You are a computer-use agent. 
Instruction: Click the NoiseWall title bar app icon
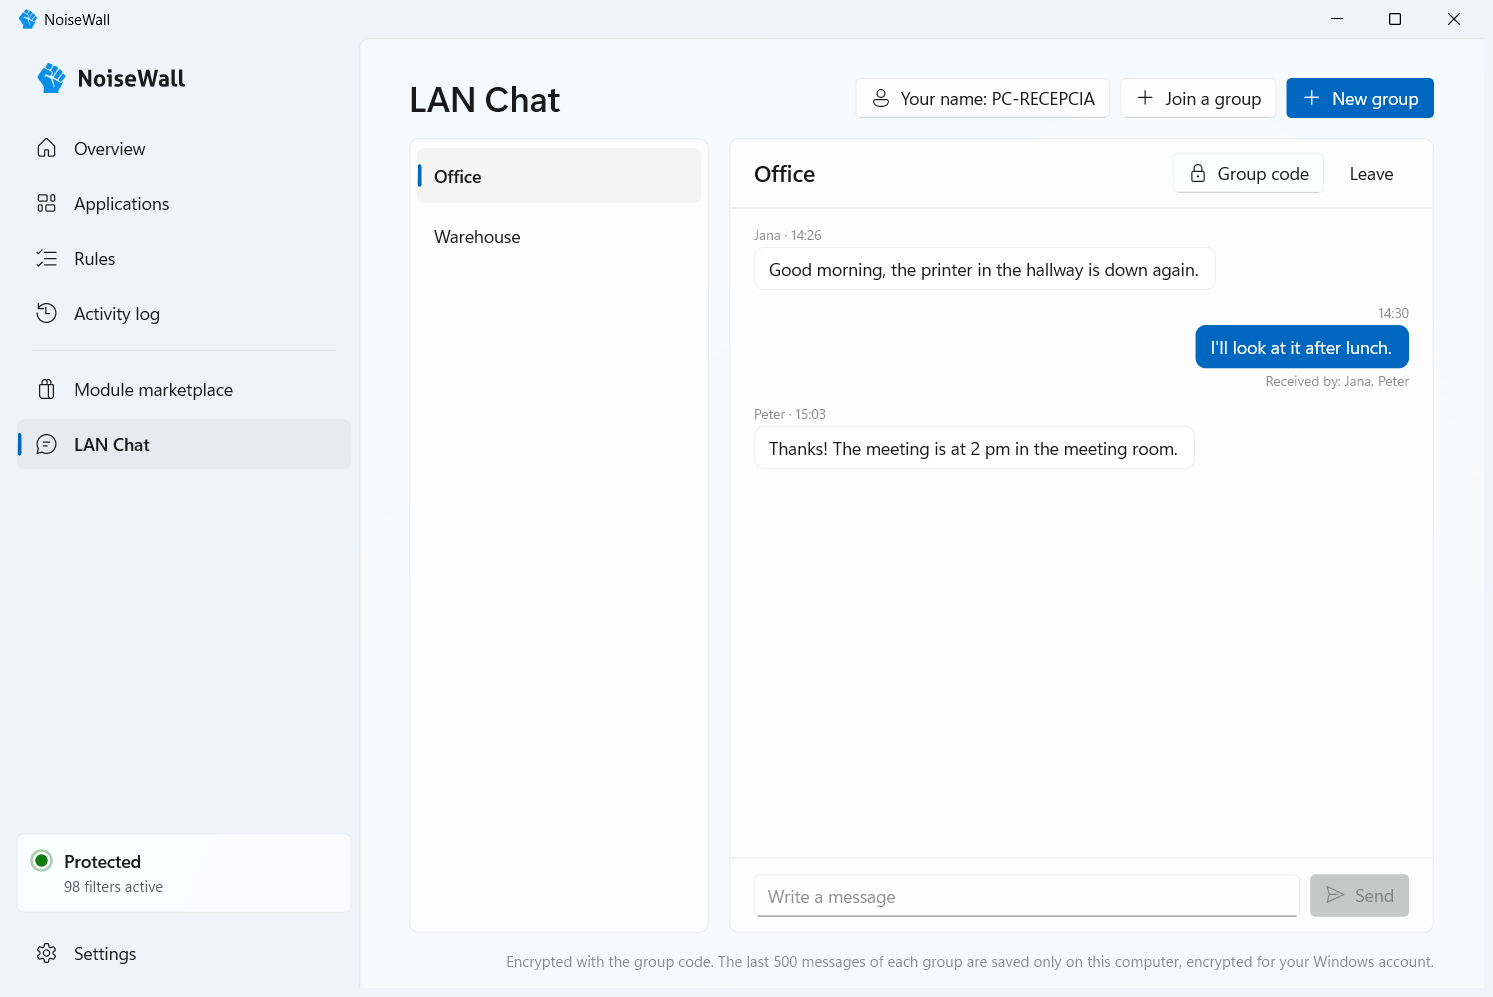[x=27, y=19]
